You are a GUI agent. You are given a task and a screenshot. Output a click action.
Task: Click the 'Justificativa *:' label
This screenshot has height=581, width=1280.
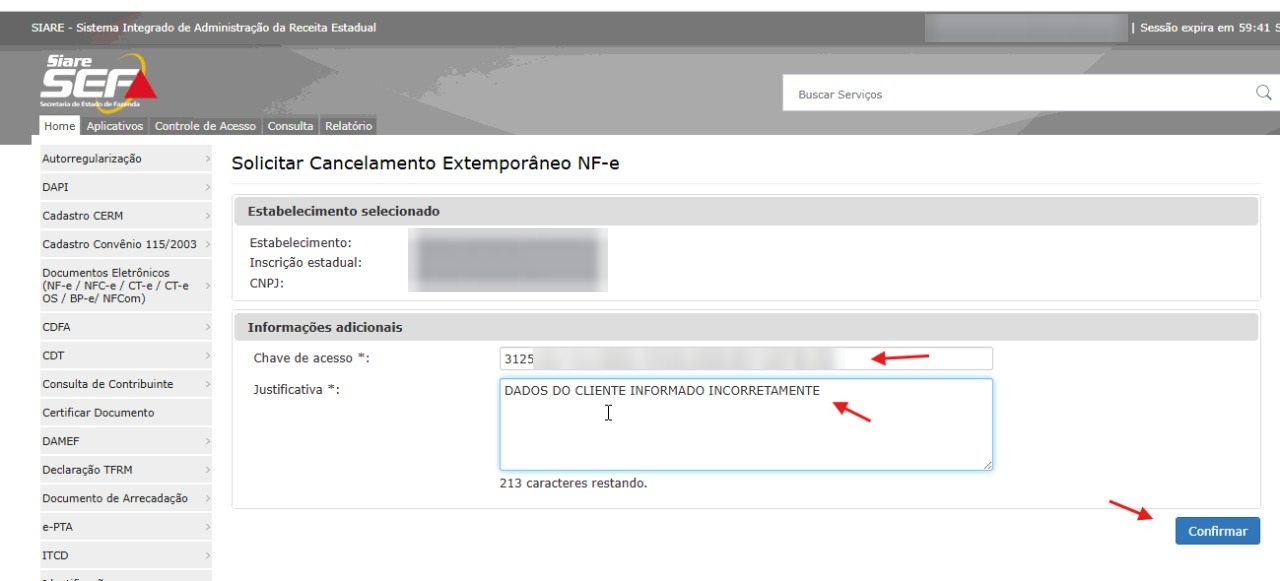pos(297,389)
